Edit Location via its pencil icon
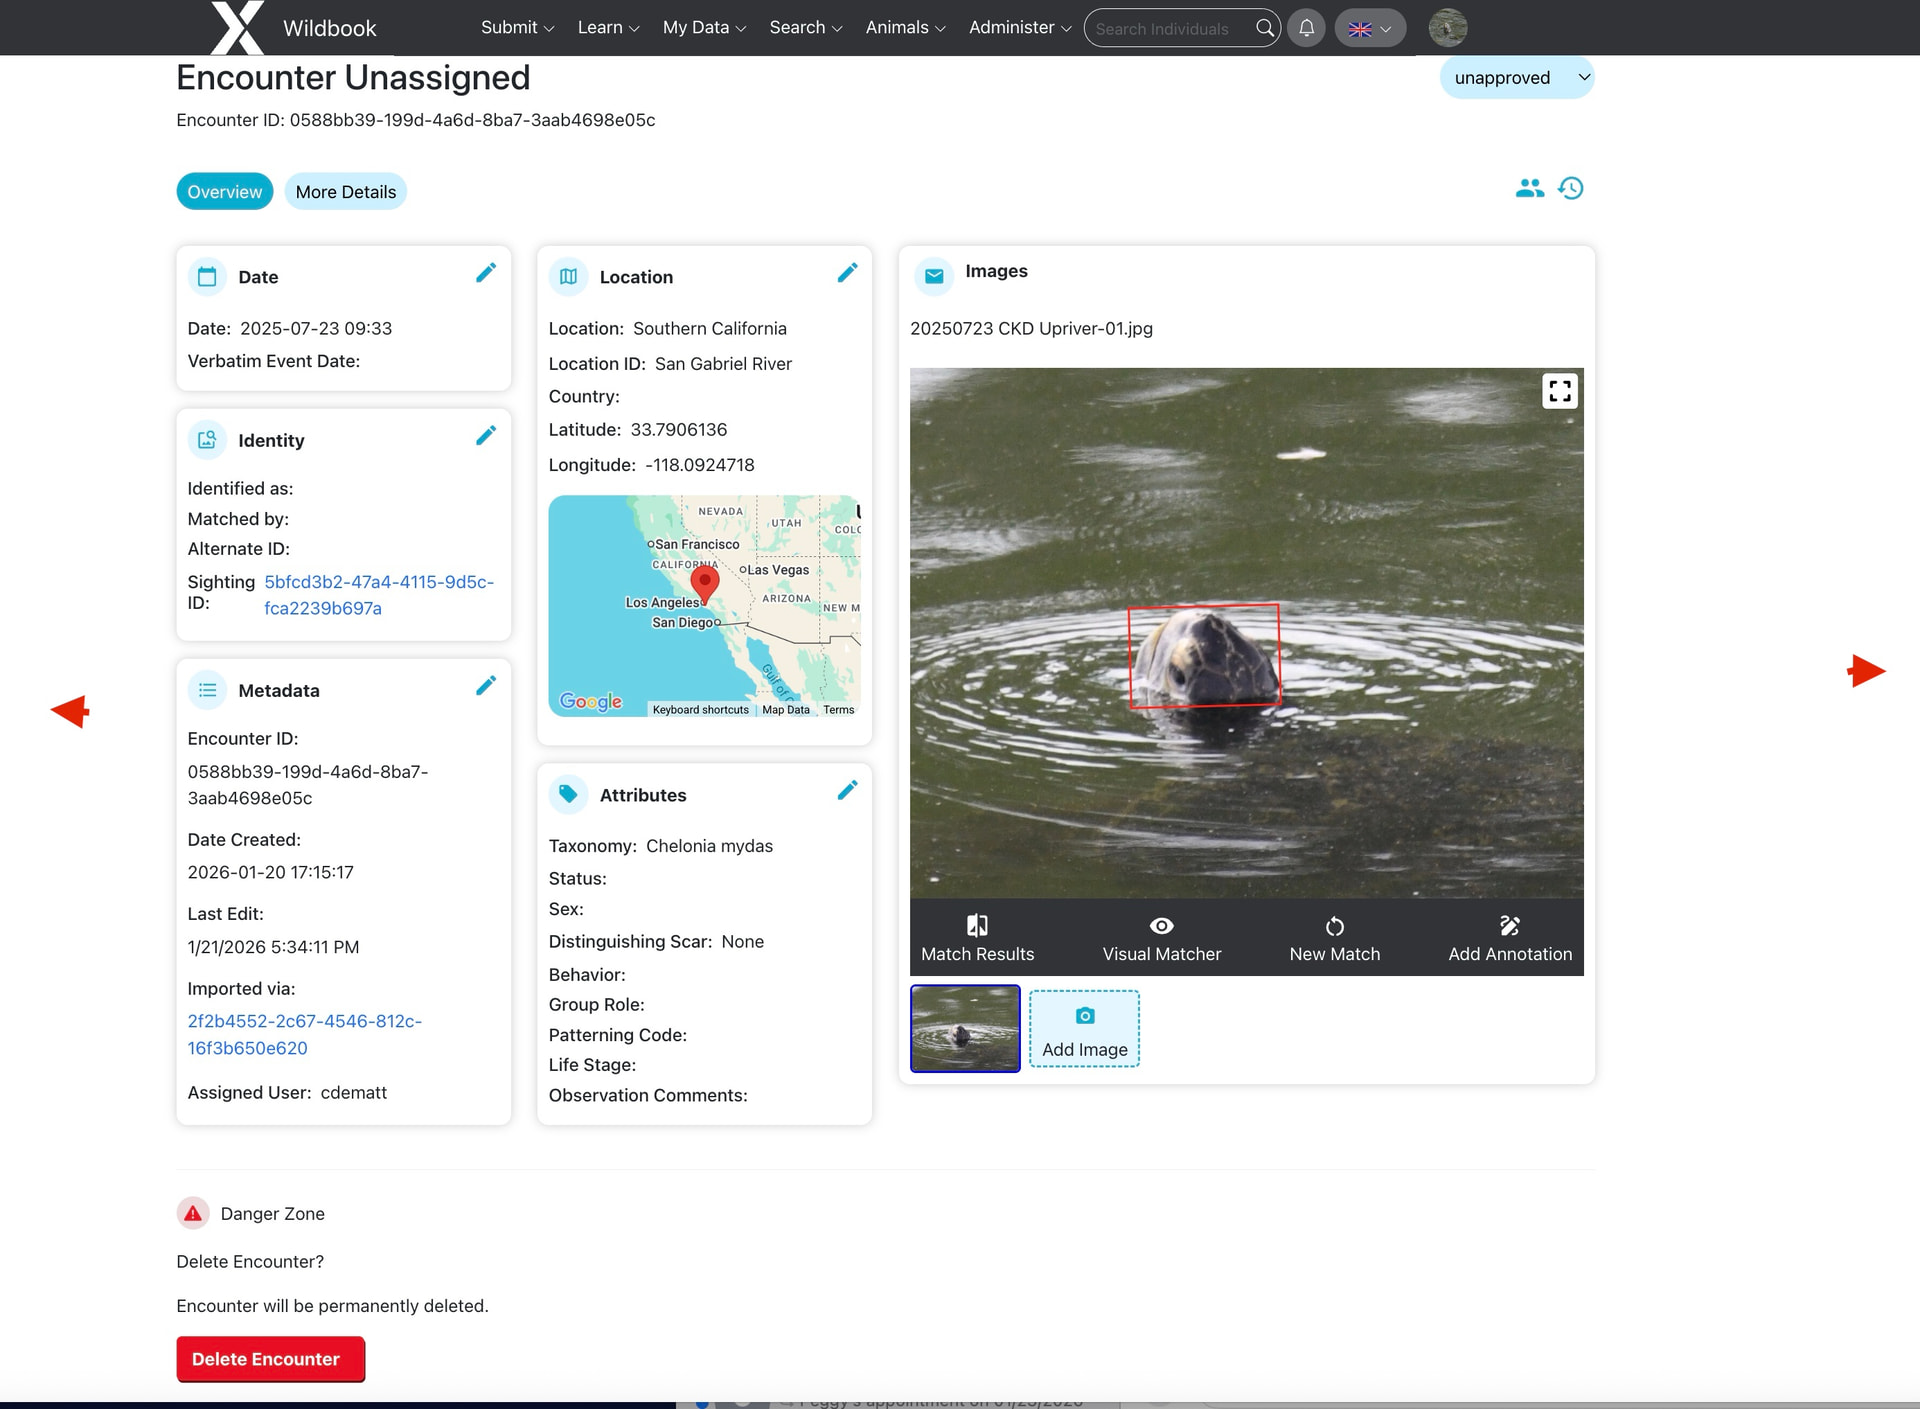 pyautogui.click(x=847, y=273)
